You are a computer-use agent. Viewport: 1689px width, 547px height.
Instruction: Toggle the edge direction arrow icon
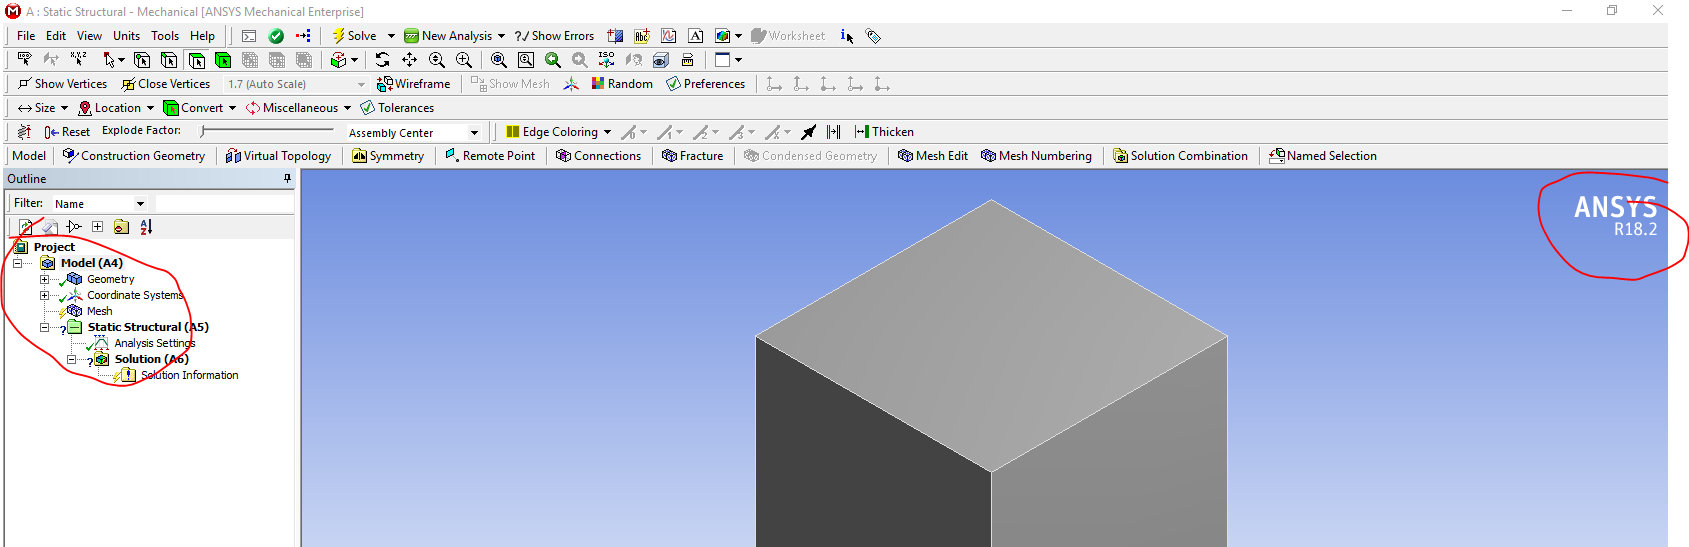(808, 132)
